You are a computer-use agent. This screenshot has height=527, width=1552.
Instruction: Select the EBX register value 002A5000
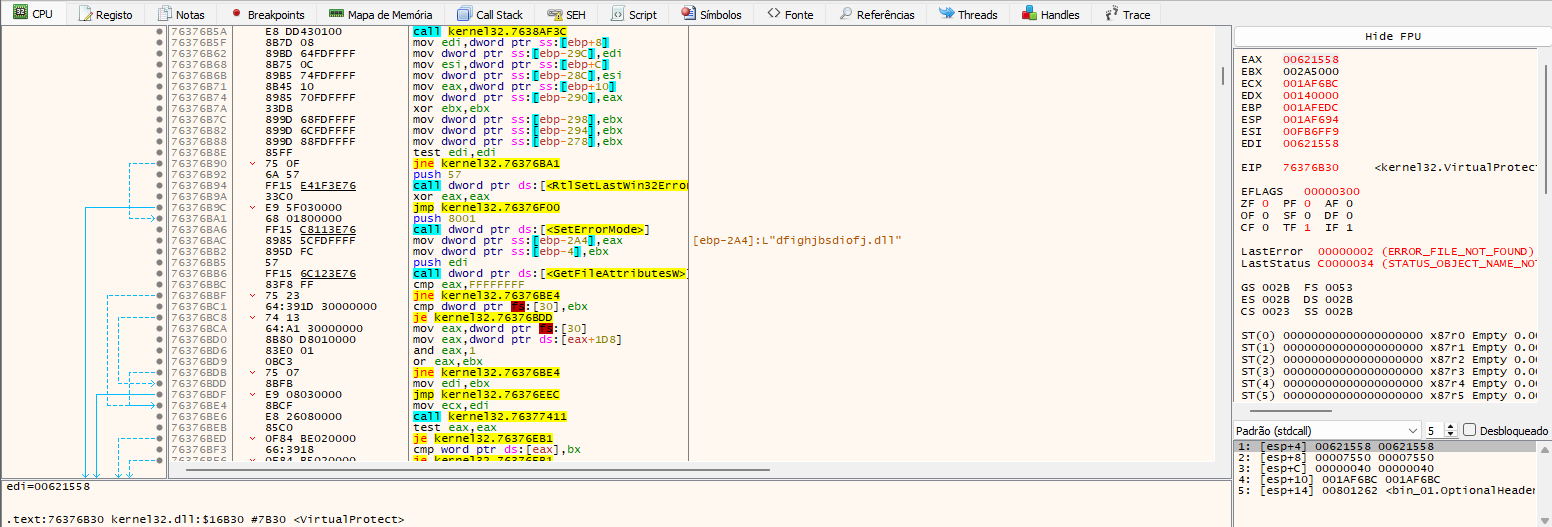click(1310, 71)
